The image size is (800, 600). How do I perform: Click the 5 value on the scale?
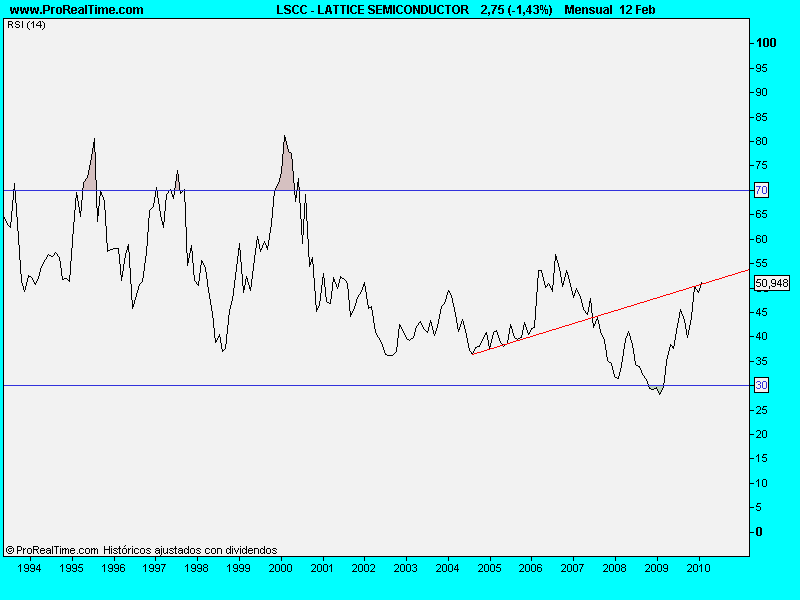click(758, 507)
